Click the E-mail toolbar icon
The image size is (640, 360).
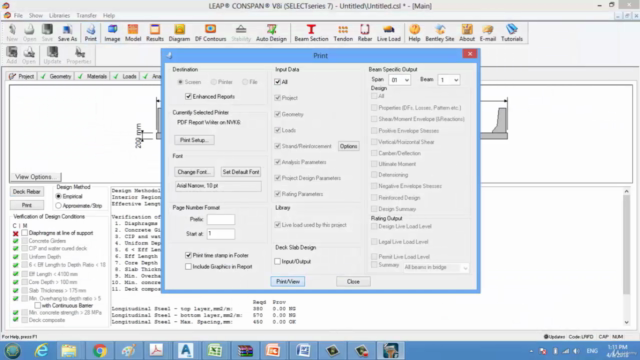(x=487, y=33)
